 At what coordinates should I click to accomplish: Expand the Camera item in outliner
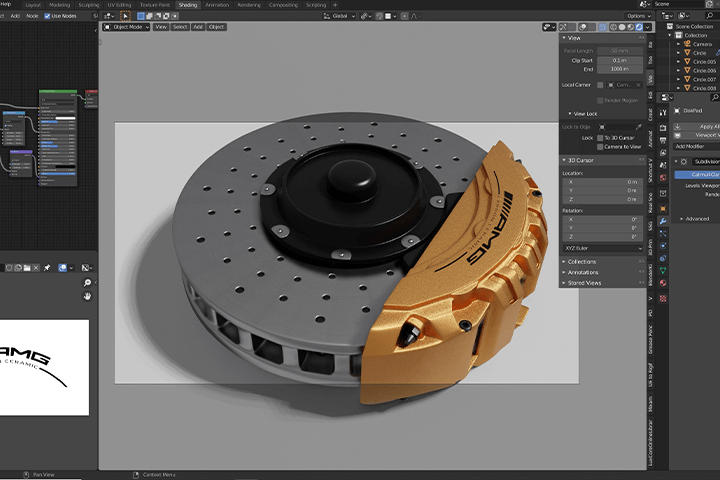tap(679, 44)
